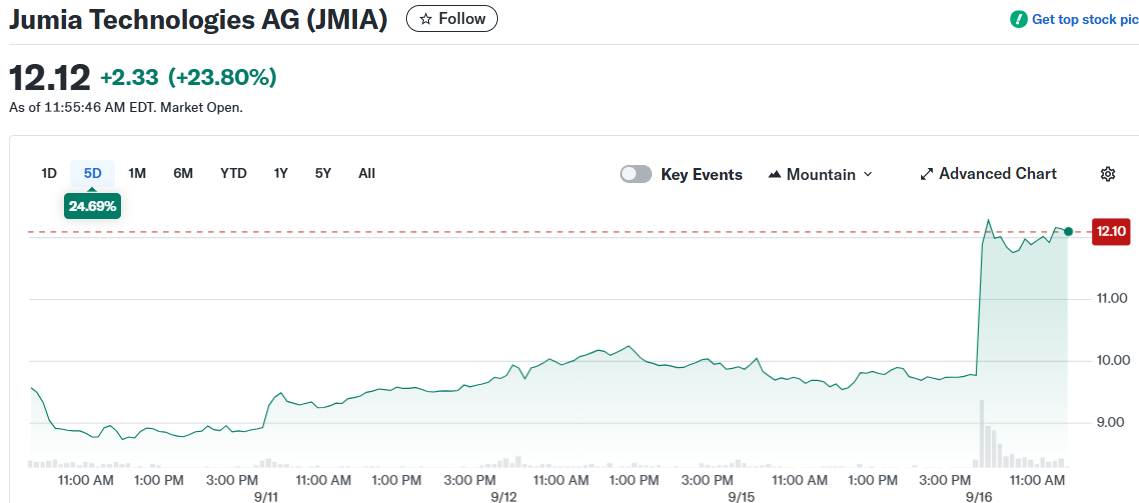Click the 9/11 date axis label

coord(267,497)
